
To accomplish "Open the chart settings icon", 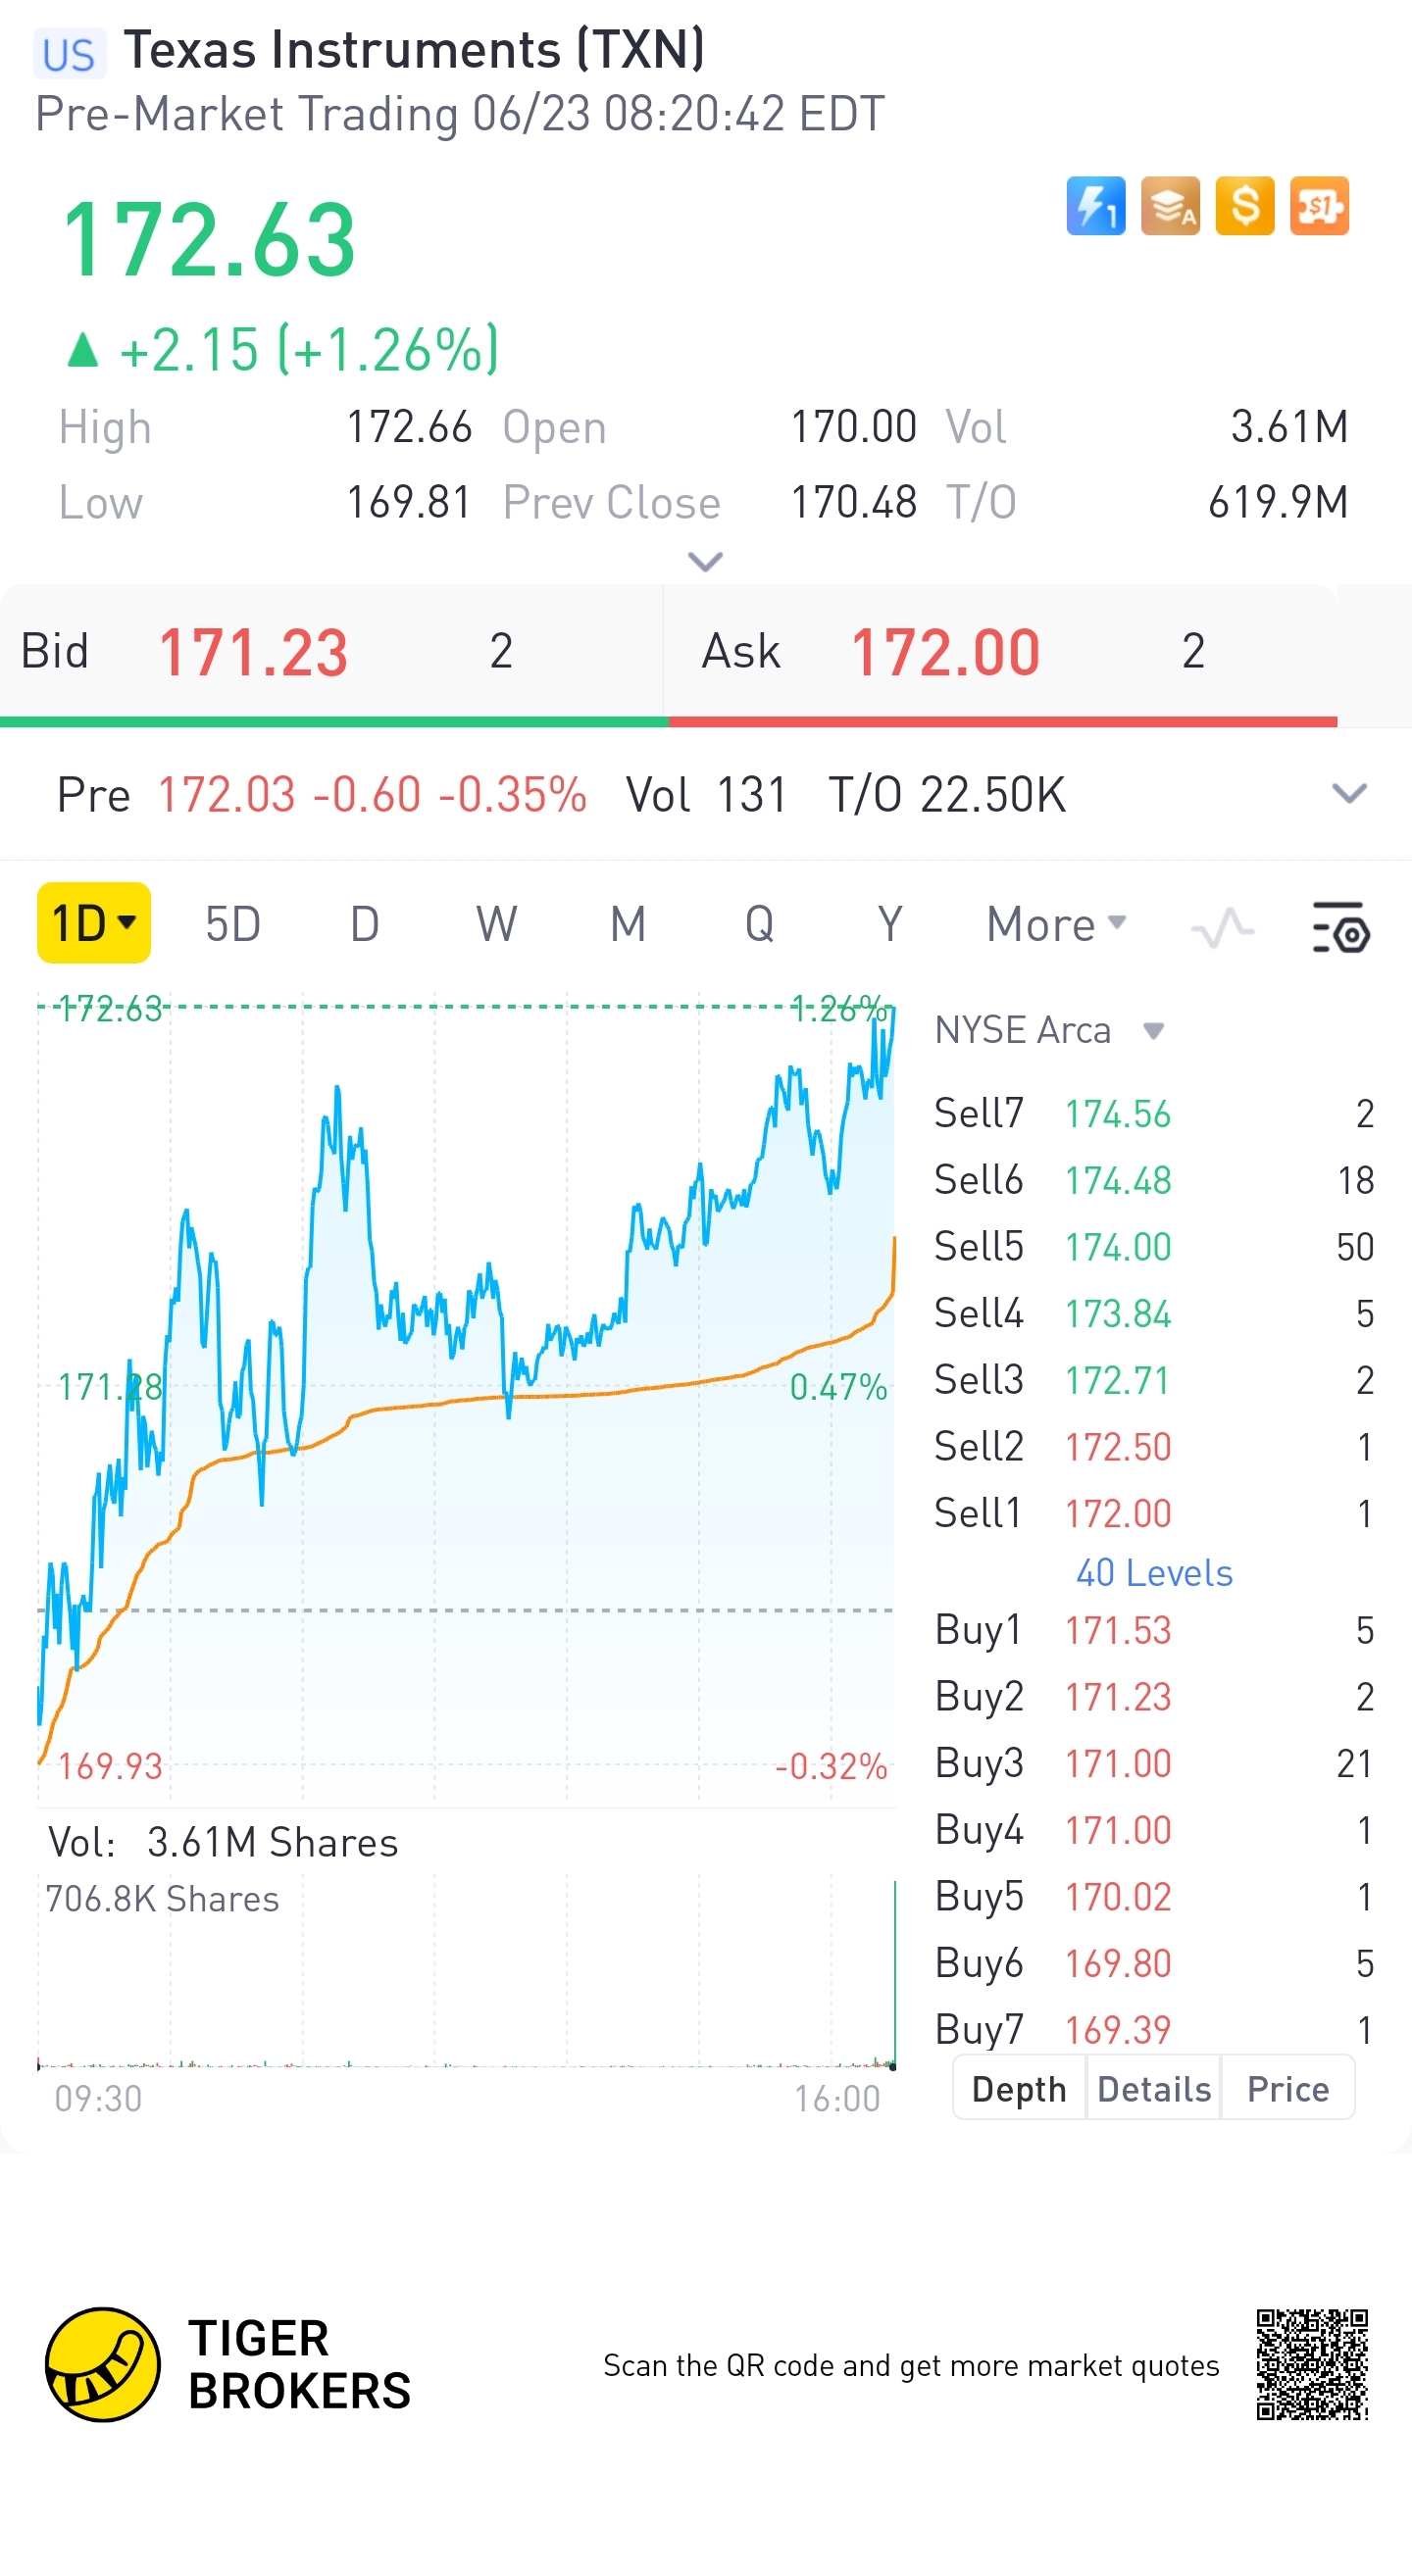I will point(1340,926).
